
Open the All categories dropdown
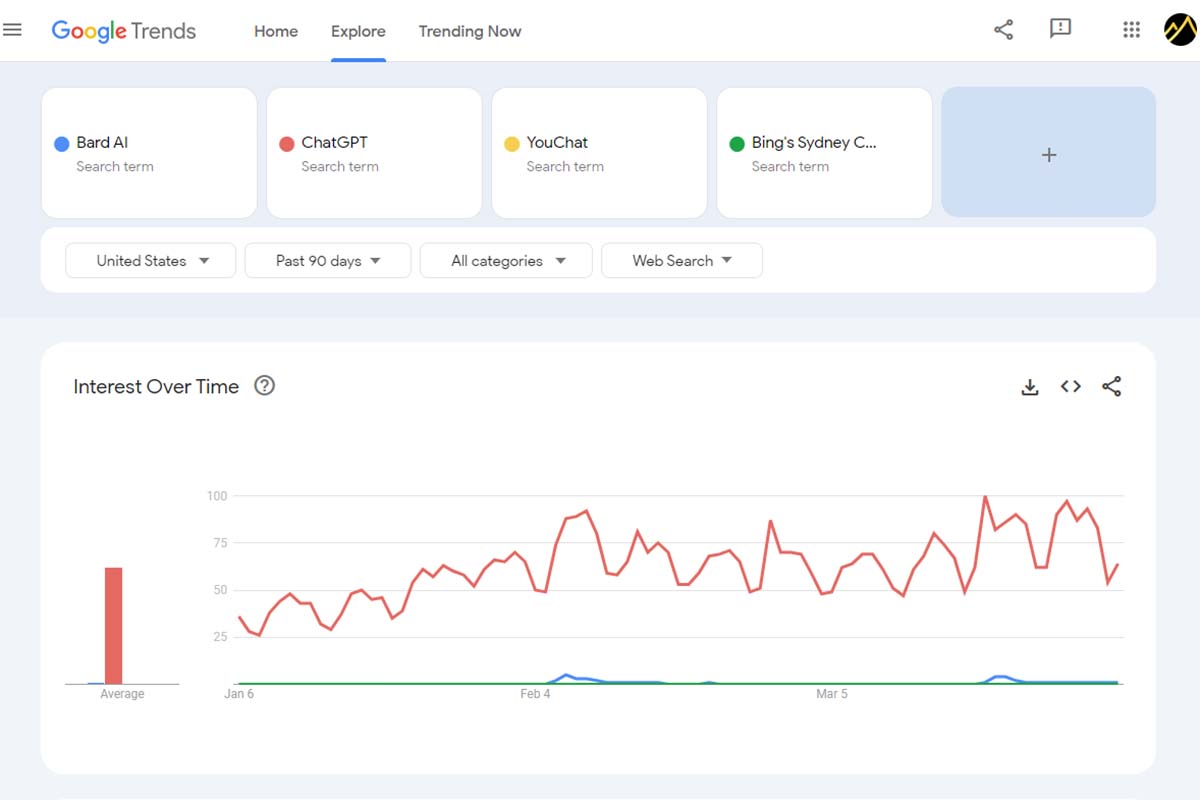pyautogui.click(x=505, y=260)
